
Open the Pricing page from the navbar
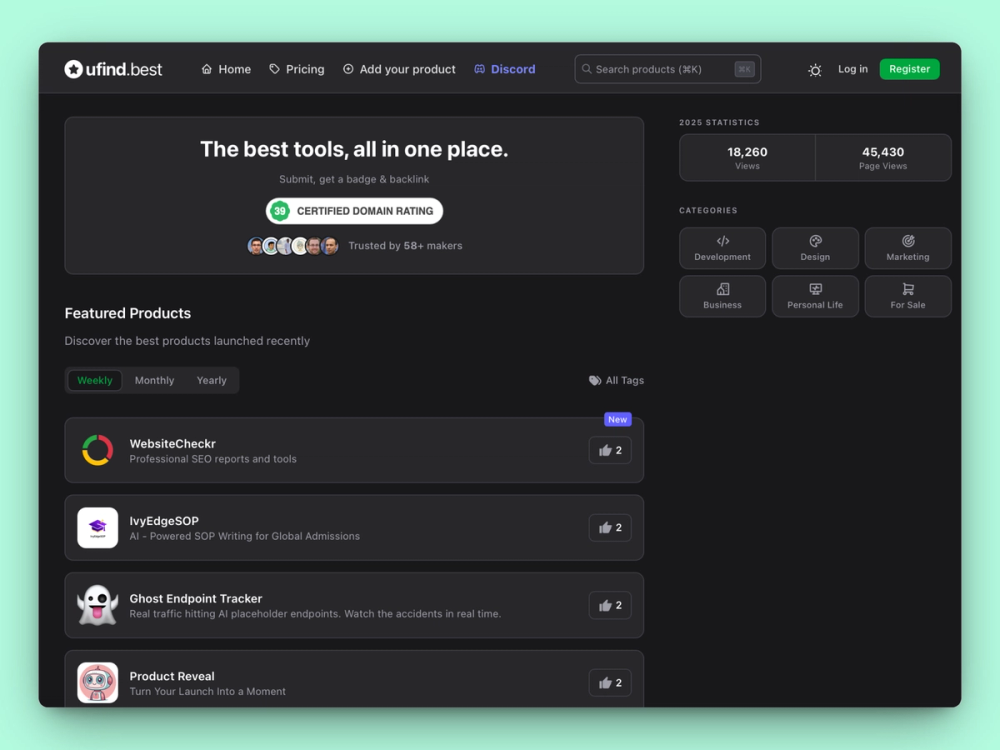[x=297, y=69]
